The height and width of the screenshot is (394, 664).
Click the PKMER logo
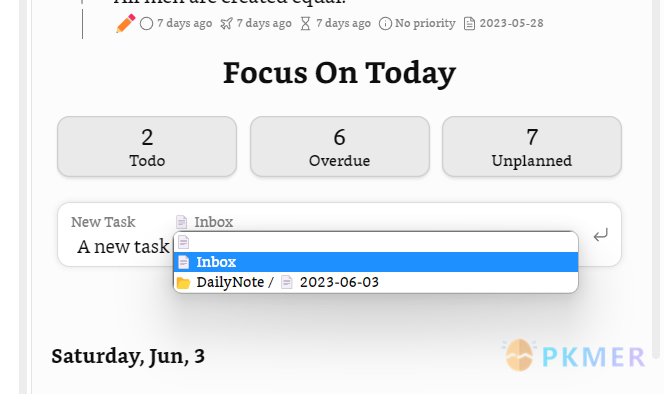(574, 356)
